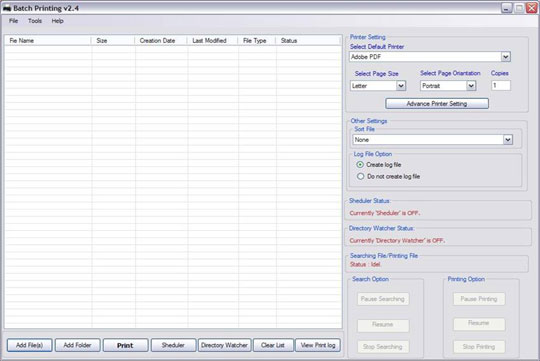Open the Help menu
The height and width of the screenshot is (361, 540).
tap(58, 21)
